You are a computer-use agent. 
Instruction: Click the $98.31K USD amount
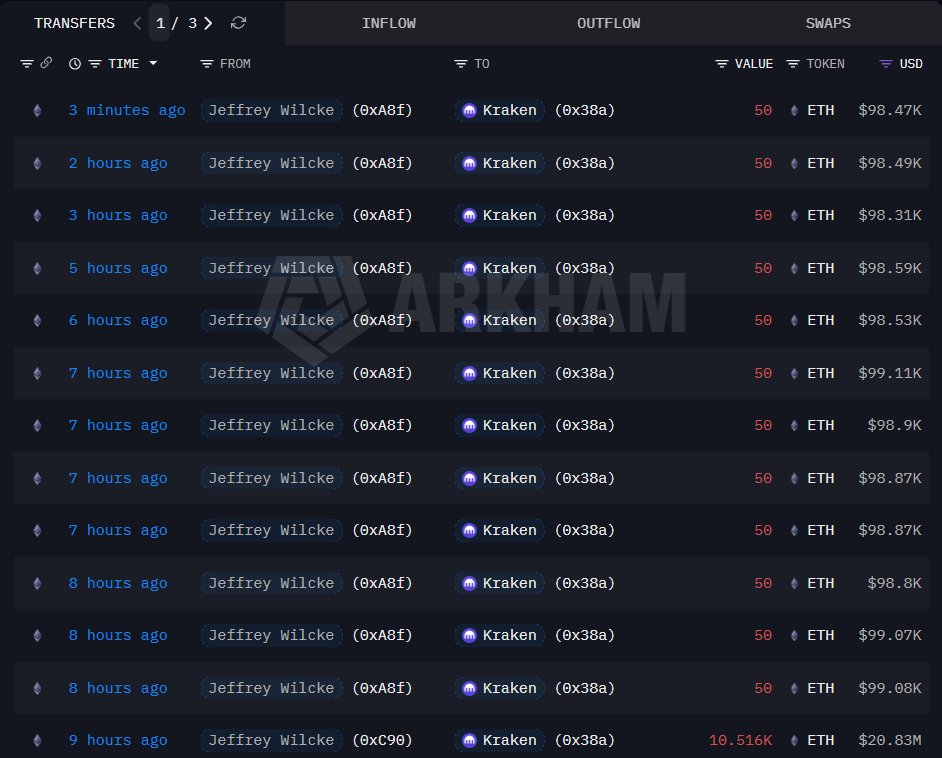pyautogui.click(x=890, y=216)
